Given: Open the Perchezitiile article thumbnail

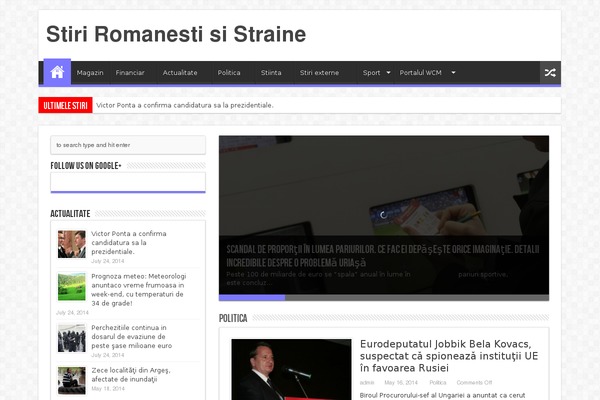Looking at the screenshot, I should click(x=72, y=338).
